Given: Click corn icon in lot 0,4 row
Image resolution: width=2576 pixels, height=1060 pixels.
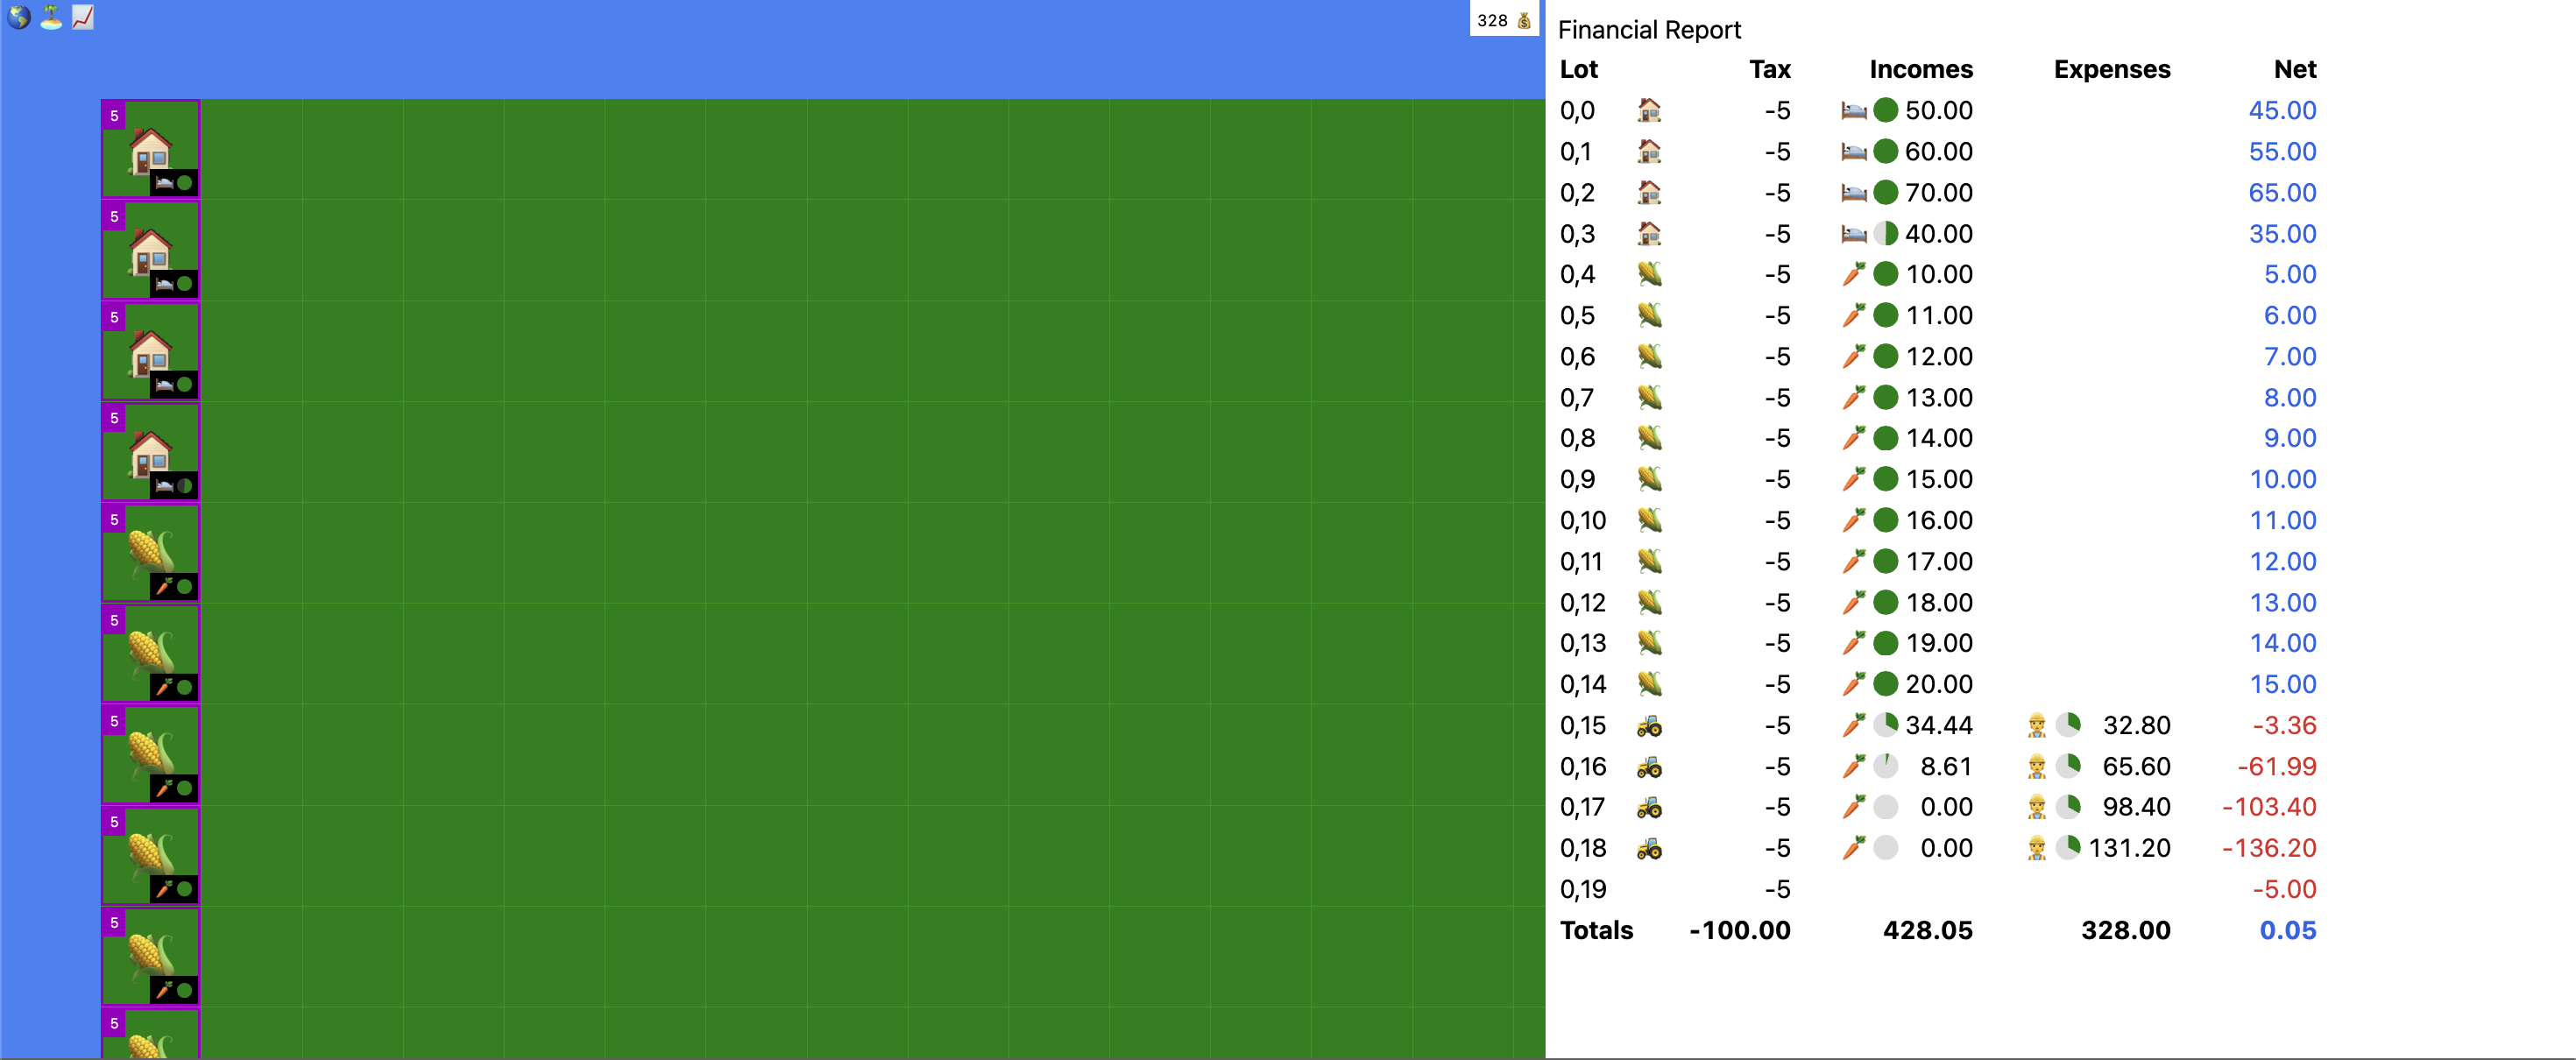Looking at the screenshot, I should click(1649, 275).
